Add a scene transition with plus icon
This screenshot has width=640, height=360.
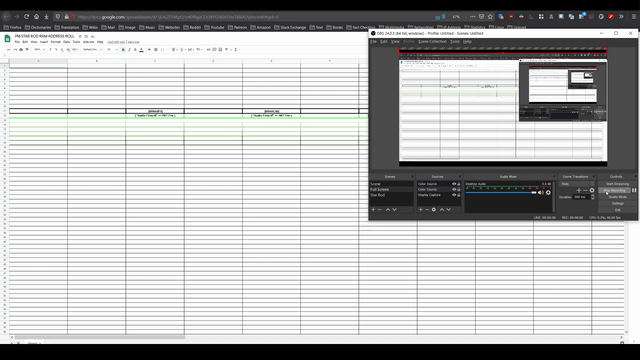pyautogui.click(x=579, y=190)
